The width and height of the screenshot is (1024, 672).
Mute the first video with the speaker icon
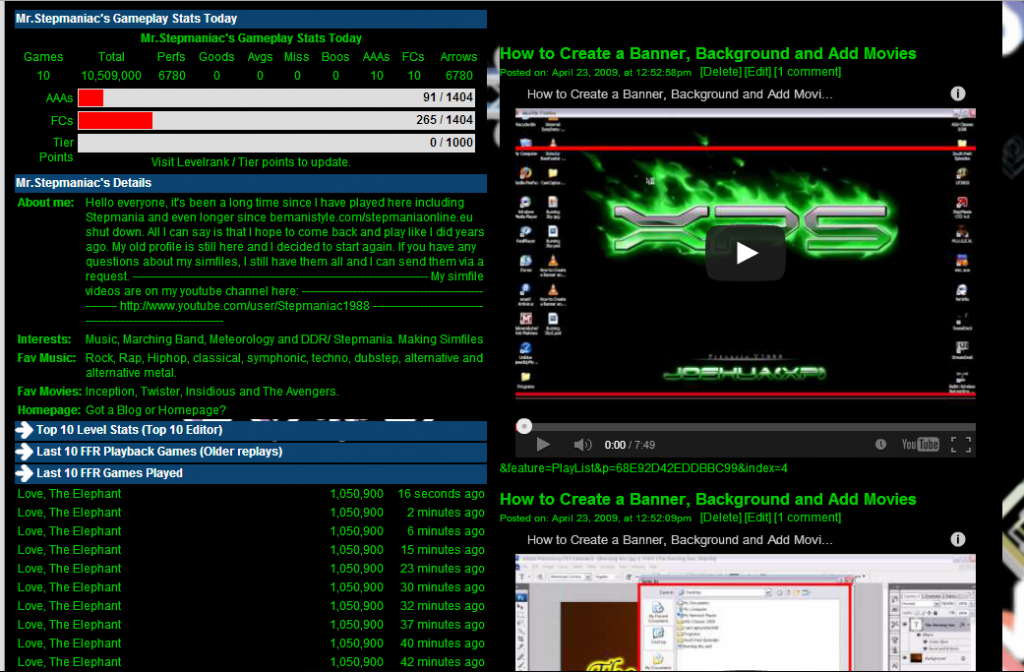(x=583, y=445)
